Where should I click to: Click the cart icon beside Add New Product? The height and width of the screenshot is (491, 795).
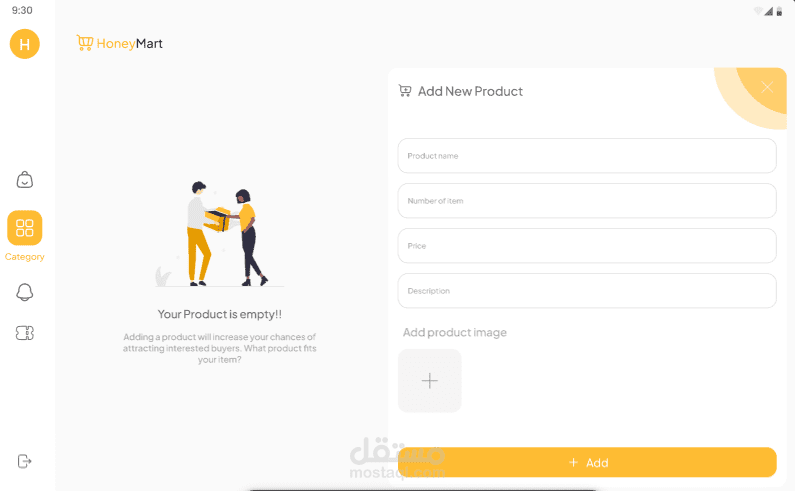pyautogui.click(x=405, y=91)
